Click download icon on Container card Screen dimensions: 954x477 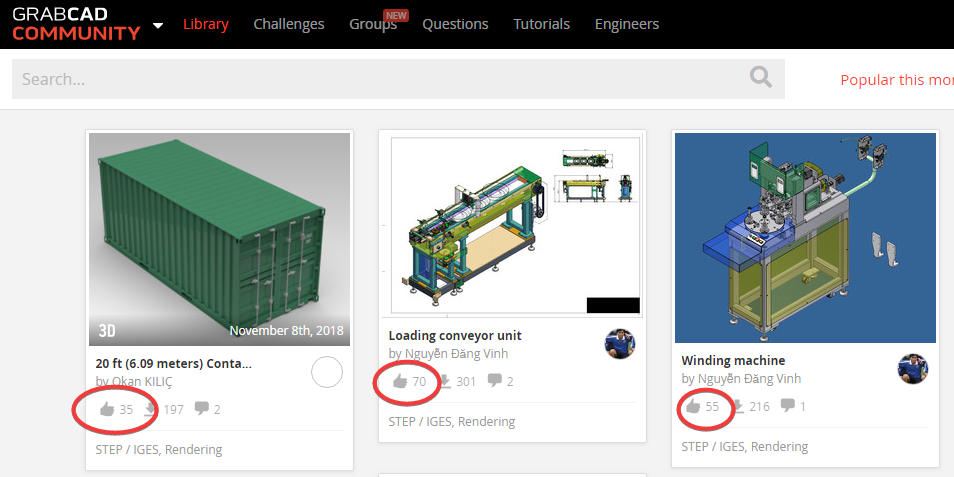(x=150, y=409)
